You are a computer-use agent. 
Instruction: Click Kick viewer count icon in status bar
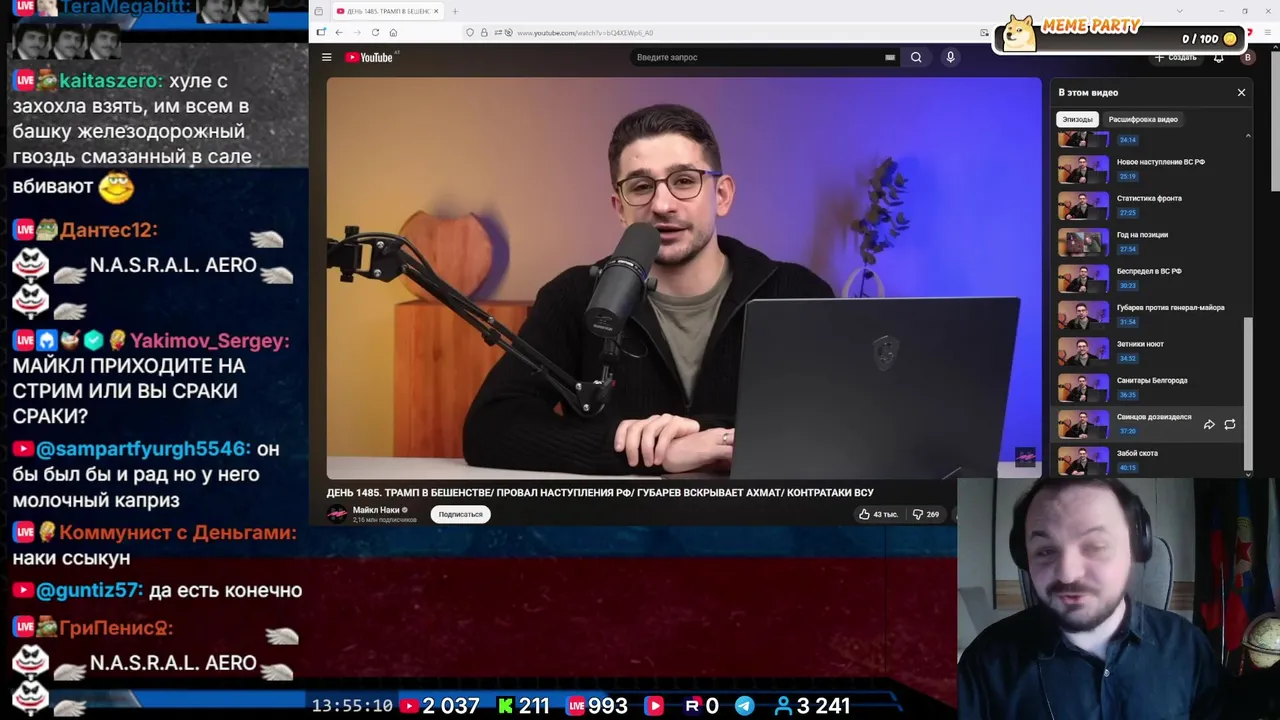(505, 706)
